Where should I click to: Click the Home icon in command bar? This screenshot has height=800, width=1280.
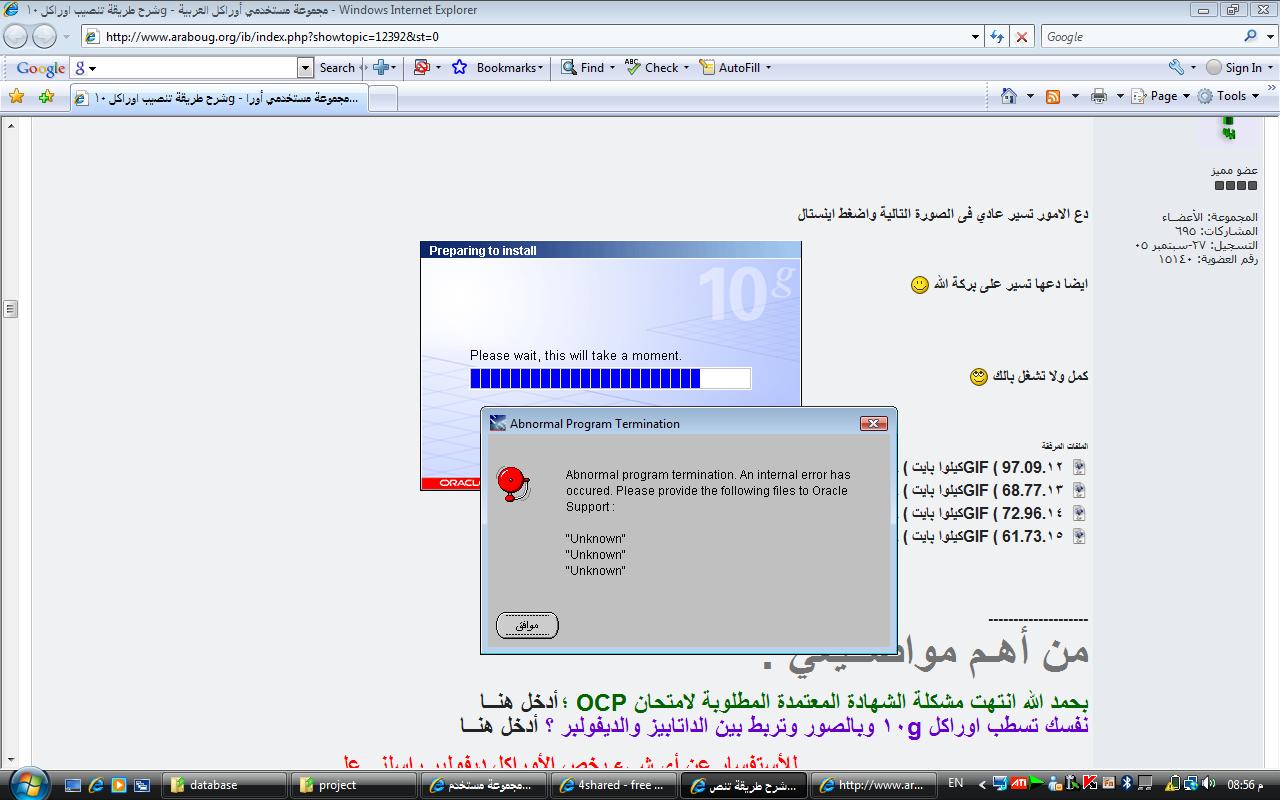pyautogui.click(x=1009, y=96)
